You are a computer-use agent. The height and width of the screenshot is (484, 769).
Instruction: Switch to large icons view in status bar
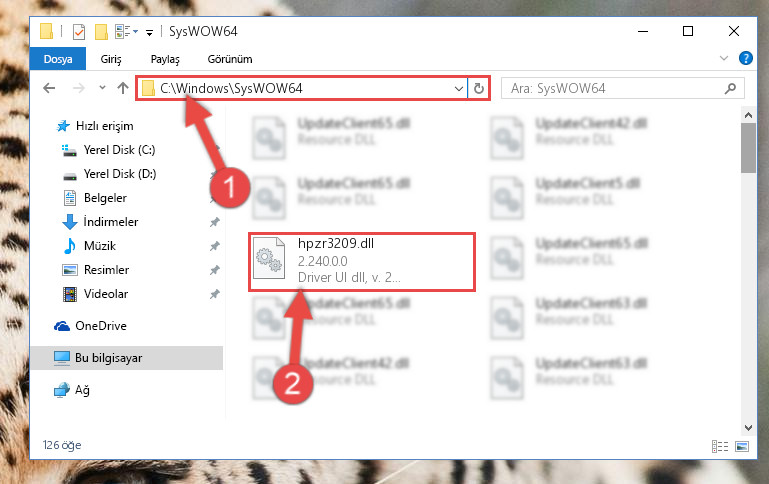coord(742,446)
